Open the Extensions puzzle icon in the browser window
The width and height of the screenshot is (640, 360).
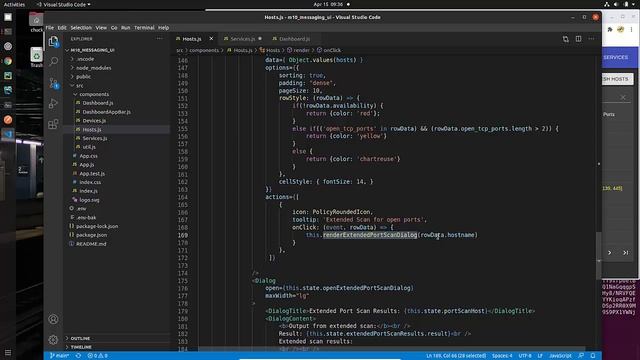tap(610, 29)
